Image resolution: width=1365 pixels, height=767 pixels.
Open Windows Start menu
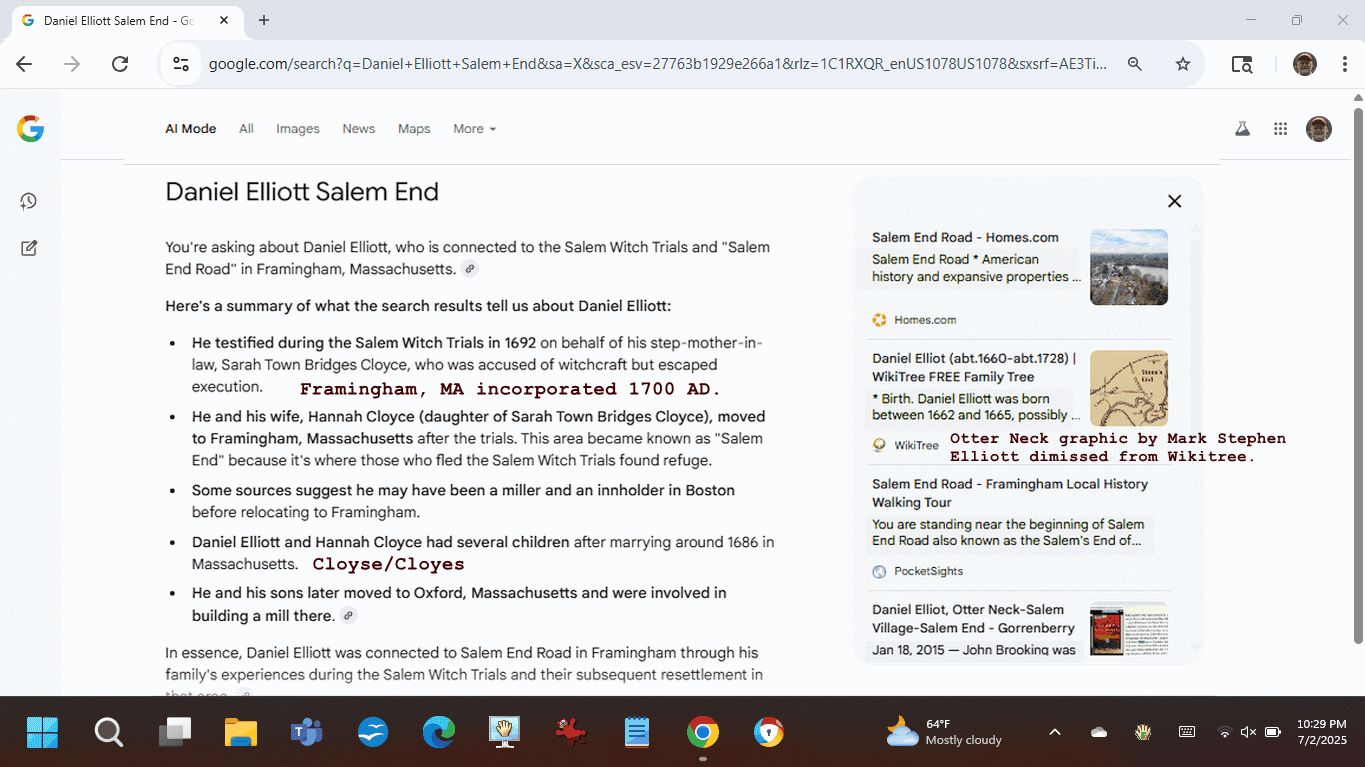[x=42, y=733]
